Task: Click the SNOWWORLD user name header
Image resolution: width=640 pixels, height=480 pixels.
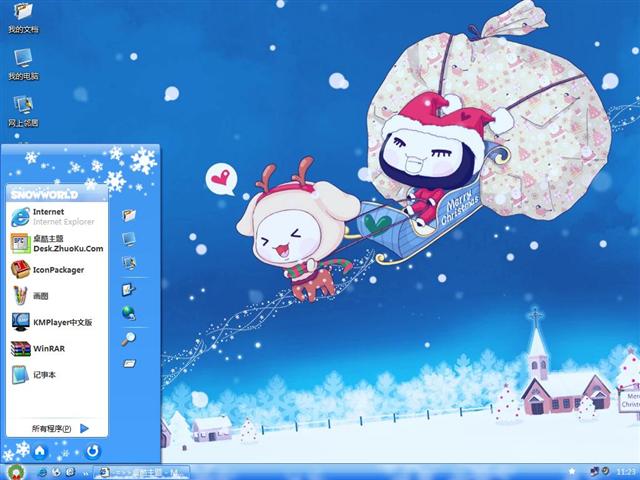Action: (44, 195)
